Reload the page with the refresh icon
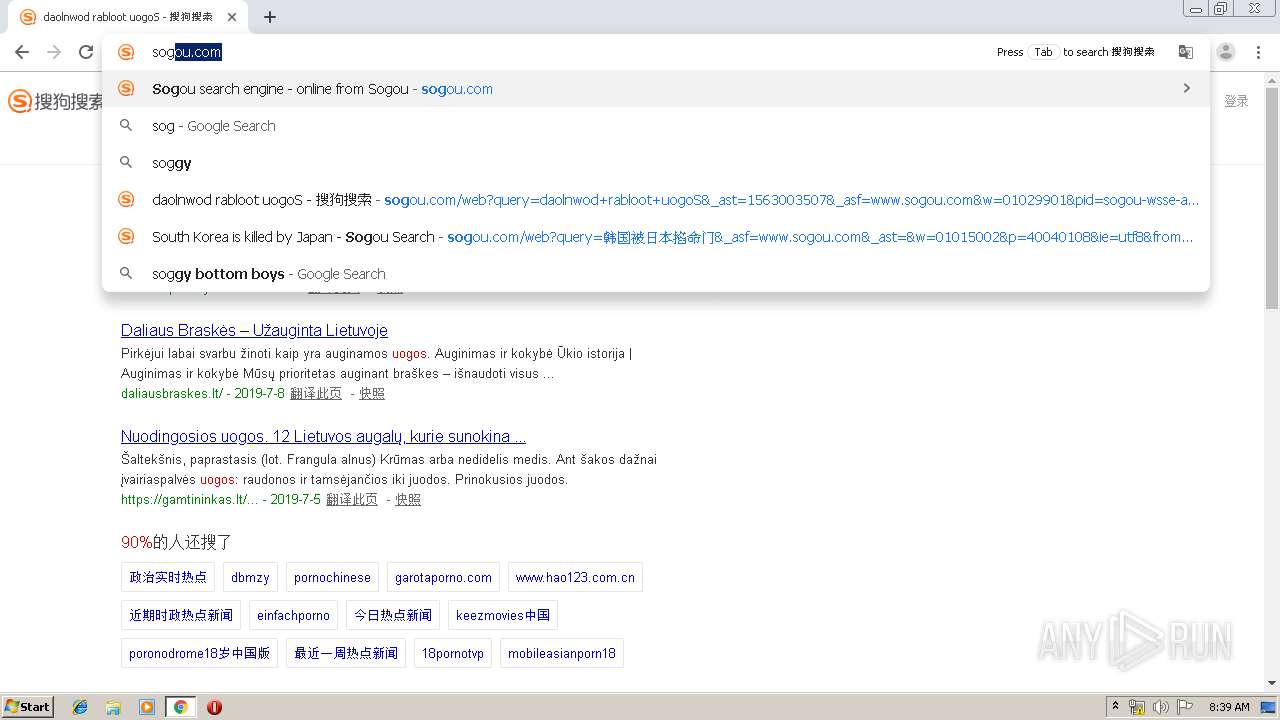 [x=86, y=52]
